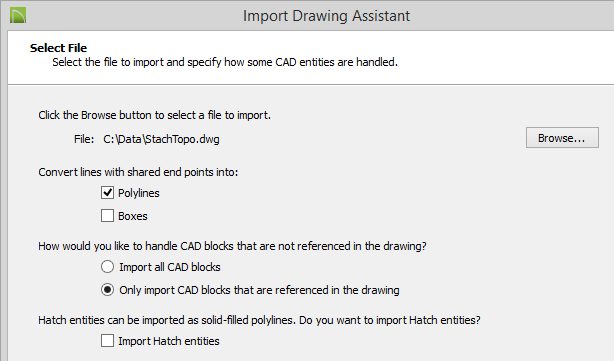
Task: Click the CAD blocks not referenced question
Action: pyautogui.click(x=232, y=246)
